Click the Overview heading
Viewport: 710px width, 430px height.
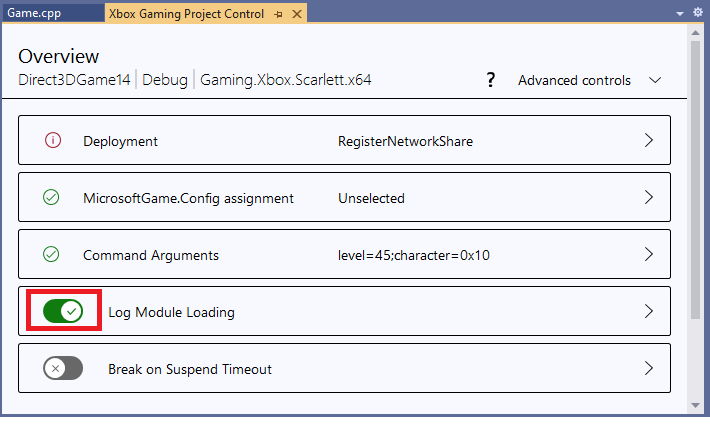click(x=58, y=57)
